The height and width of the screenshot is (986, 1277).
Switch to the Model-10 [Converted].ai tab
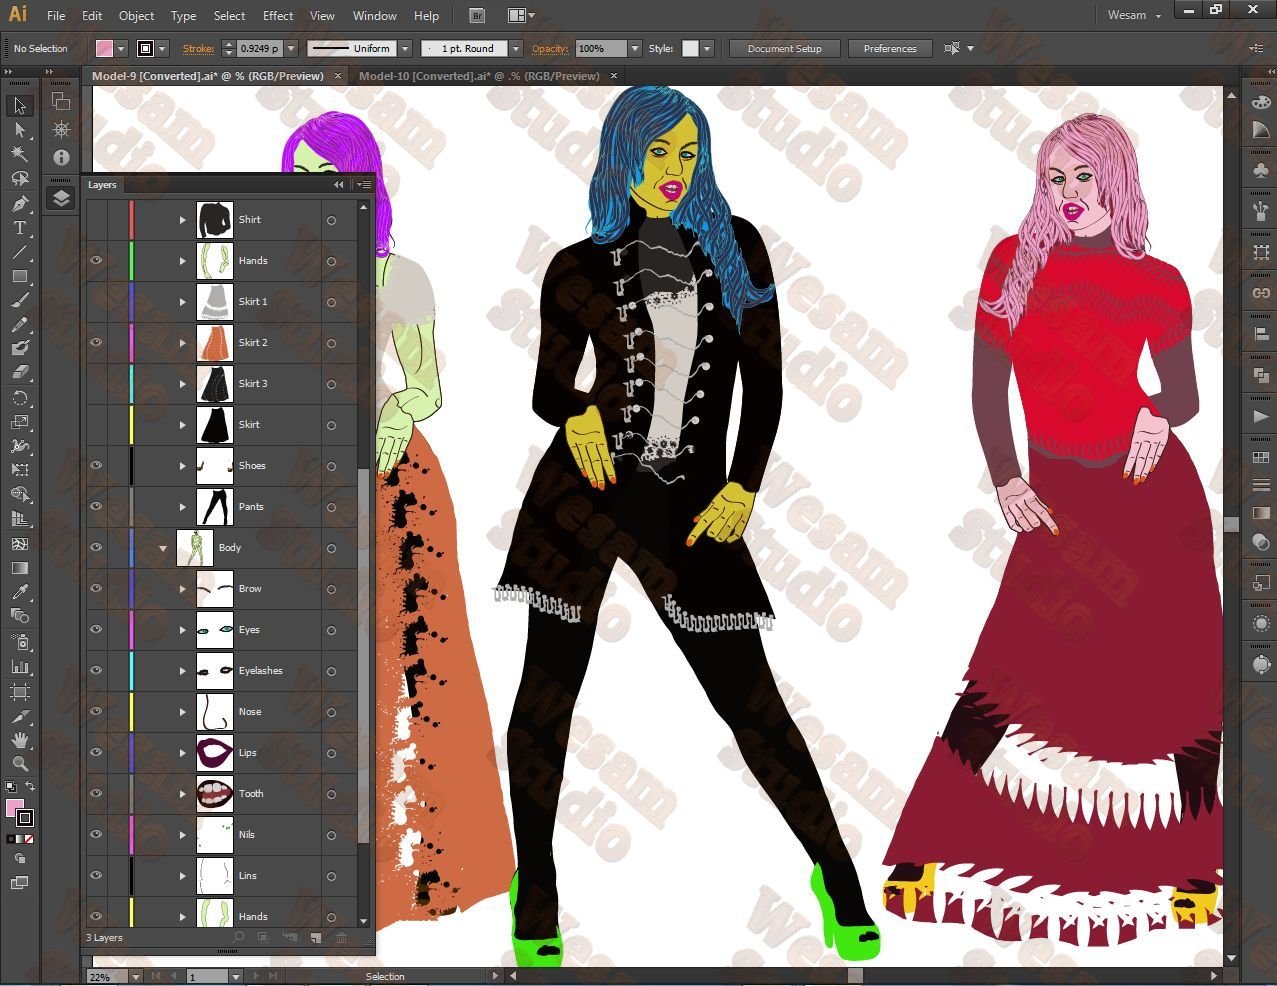point(479,76)
